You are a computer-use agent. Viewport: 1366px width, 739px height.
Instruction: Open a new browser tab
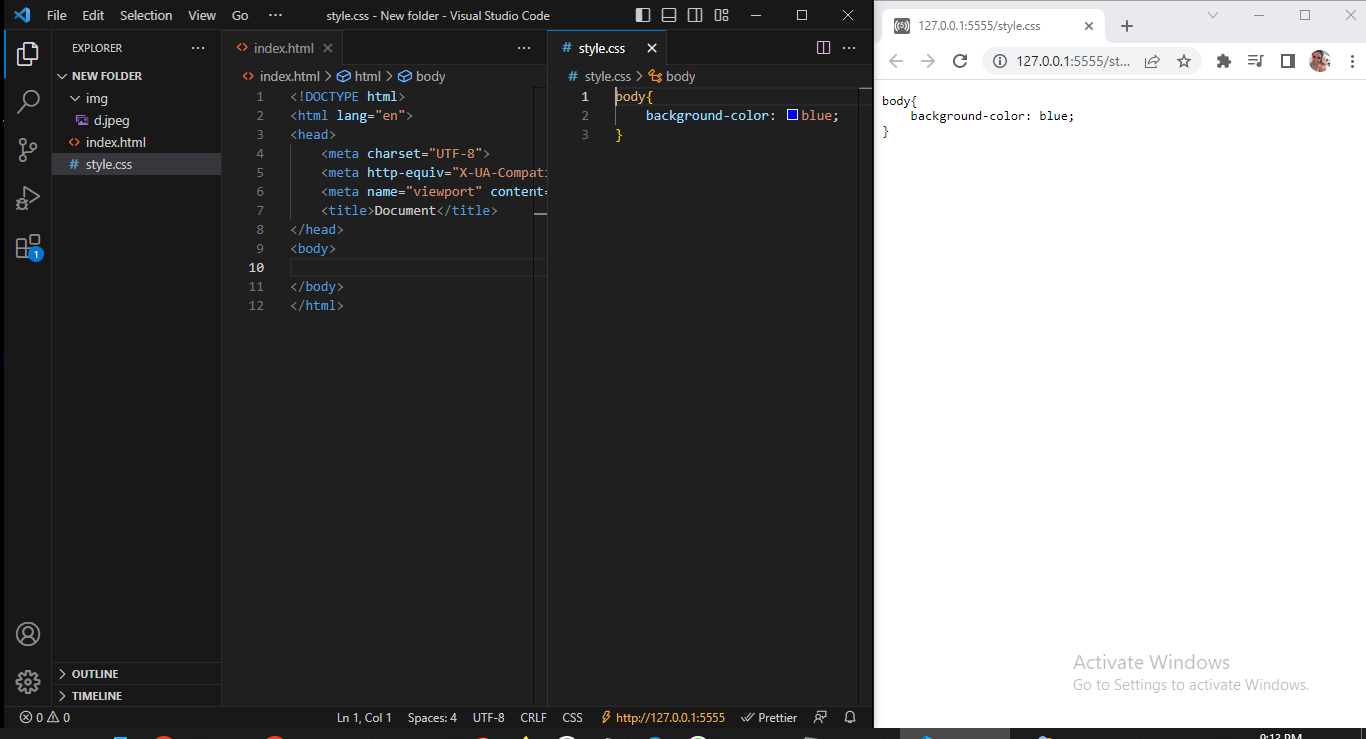(1127, 26)
